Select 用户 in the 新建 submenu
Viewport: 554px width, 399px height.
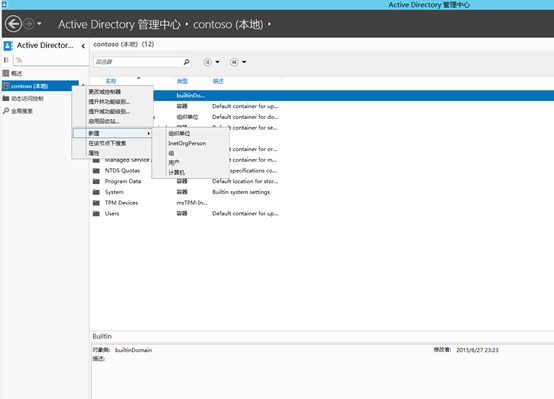point(173,163)
